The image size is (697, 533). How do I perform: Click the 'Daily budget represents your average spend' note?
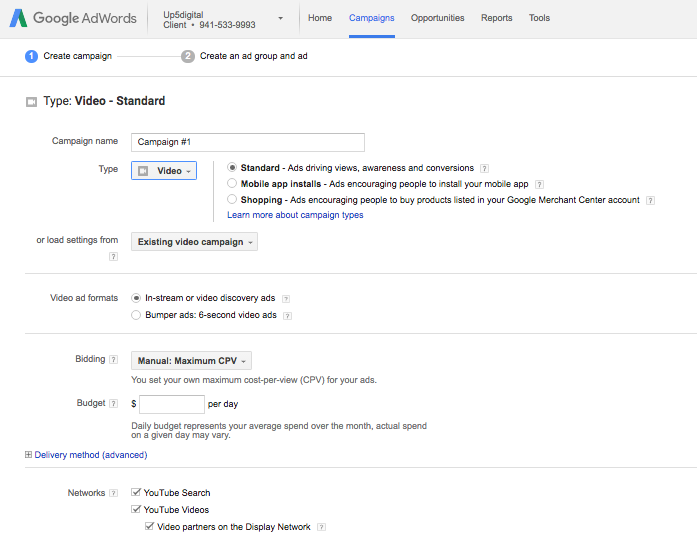click(x=279, y=430)
